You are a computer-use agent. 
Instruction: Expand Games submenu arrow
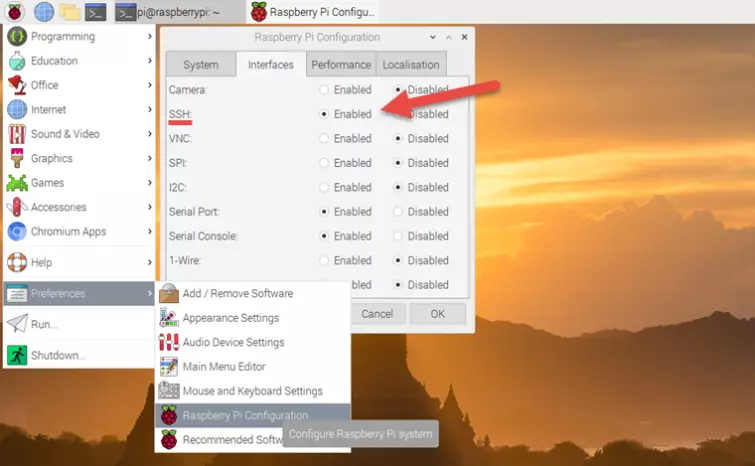(x=150, y=182)
